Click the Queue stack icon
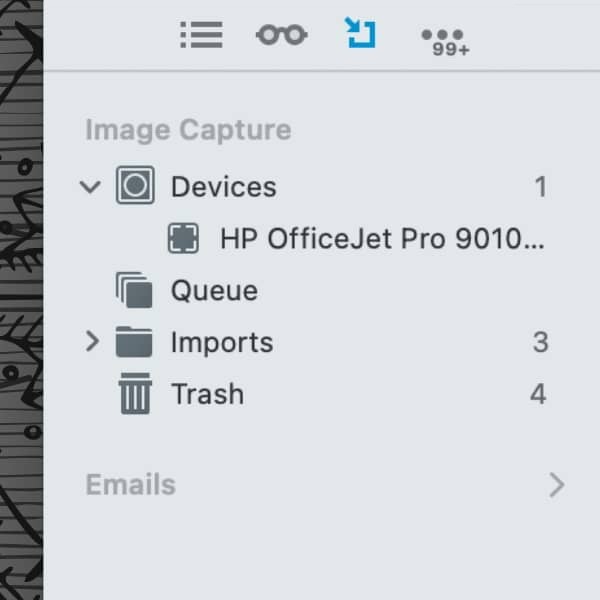Screen dimensions: 600x600 click(x=135, y=291)
